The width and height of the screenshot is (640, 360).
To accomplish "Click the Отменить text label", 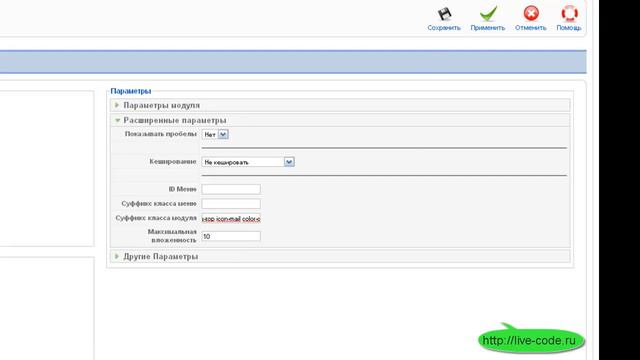I will pyautogui.click(x=531, y=28).
